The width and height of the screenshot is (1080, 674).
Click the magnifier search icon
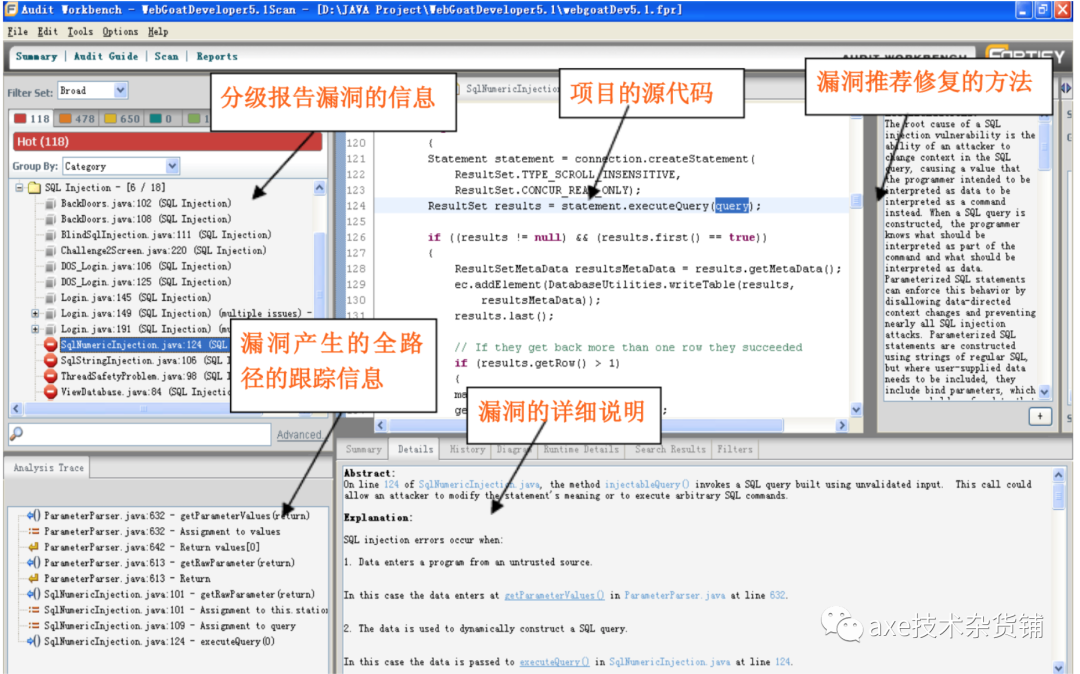17,434
